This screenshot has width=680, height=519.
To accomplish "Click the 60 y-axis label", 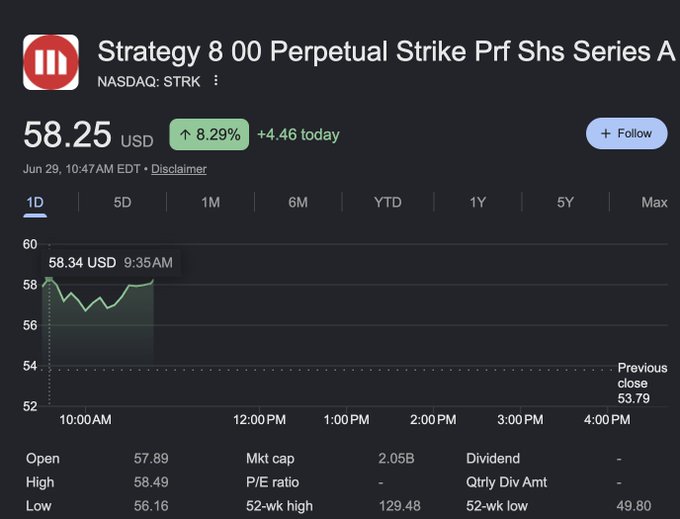I will (30, 245).
